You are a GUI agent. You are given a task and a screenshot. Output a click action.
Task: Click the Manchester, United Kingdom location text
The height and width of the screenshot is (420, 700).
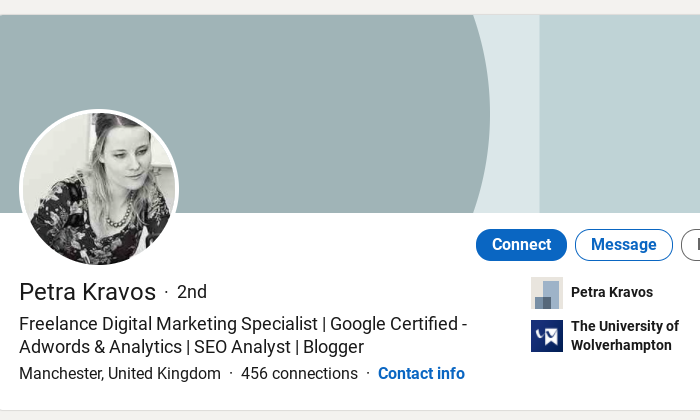(120, 373)
